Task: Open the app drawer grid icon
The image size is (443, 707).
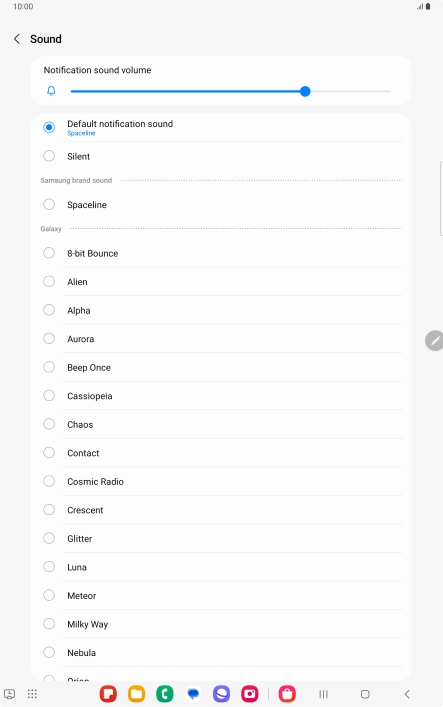Action: click(x=32, y=694)
